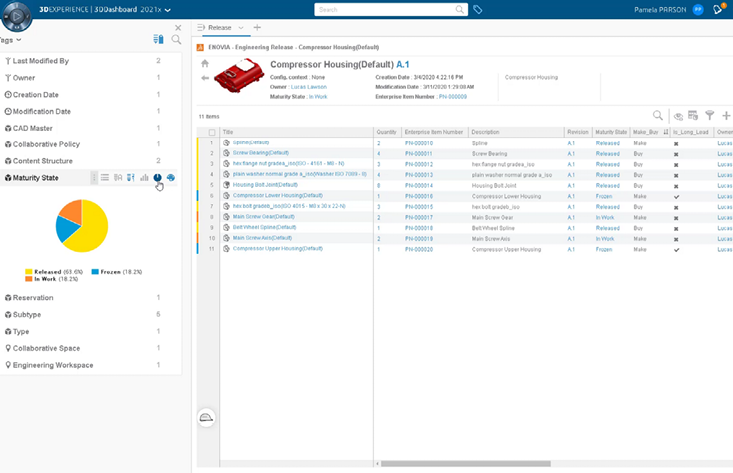Open owner link Lucas Lawson
Viewport: 733px width, 473px height.
309,87
